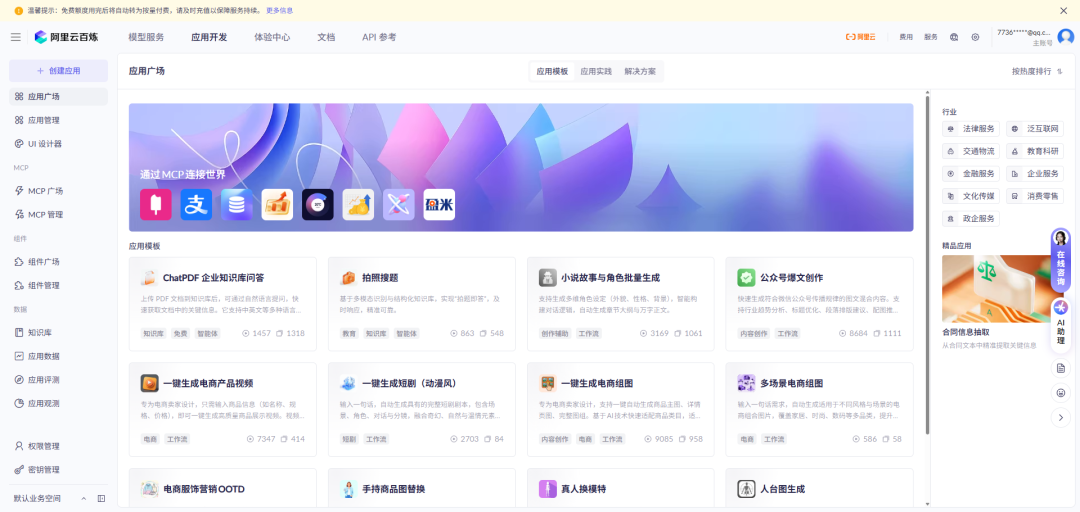Open the orange 阿里云 logo link
1080x512 pixels.
pos(860,37)
